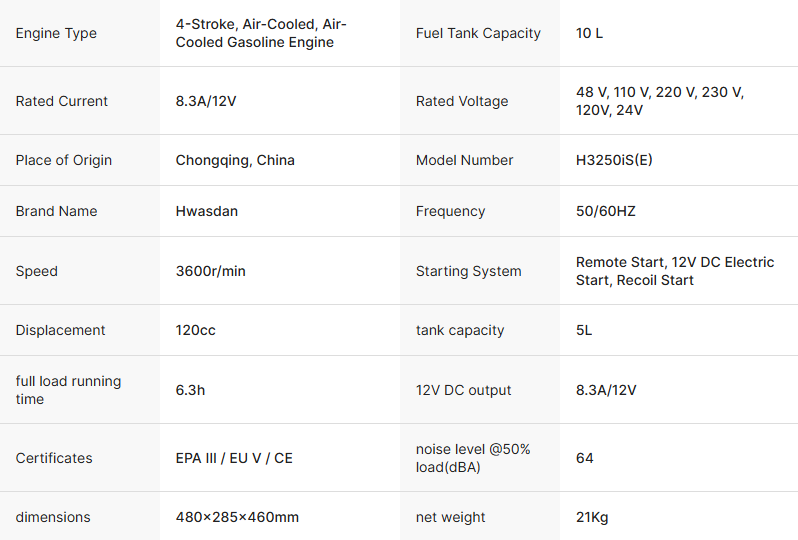798x540 pixels.
Task: Click the Rated Current label
Action: tap(62, 101)
